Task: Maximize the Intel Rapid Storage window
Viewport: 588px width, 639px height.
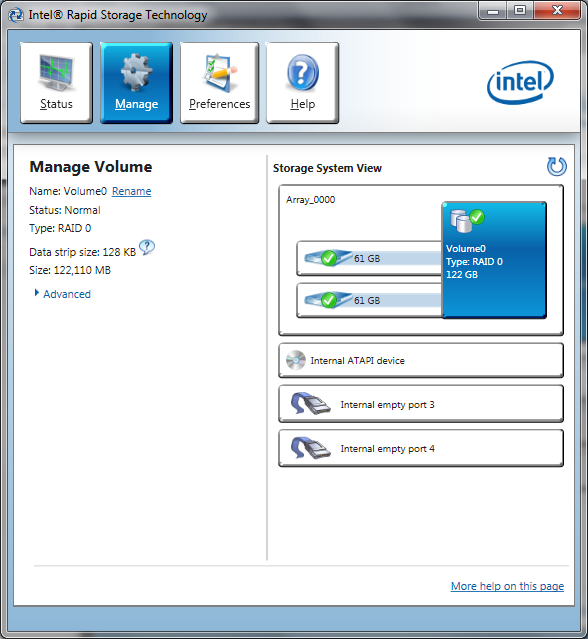Action: click(x=520, y=11)
